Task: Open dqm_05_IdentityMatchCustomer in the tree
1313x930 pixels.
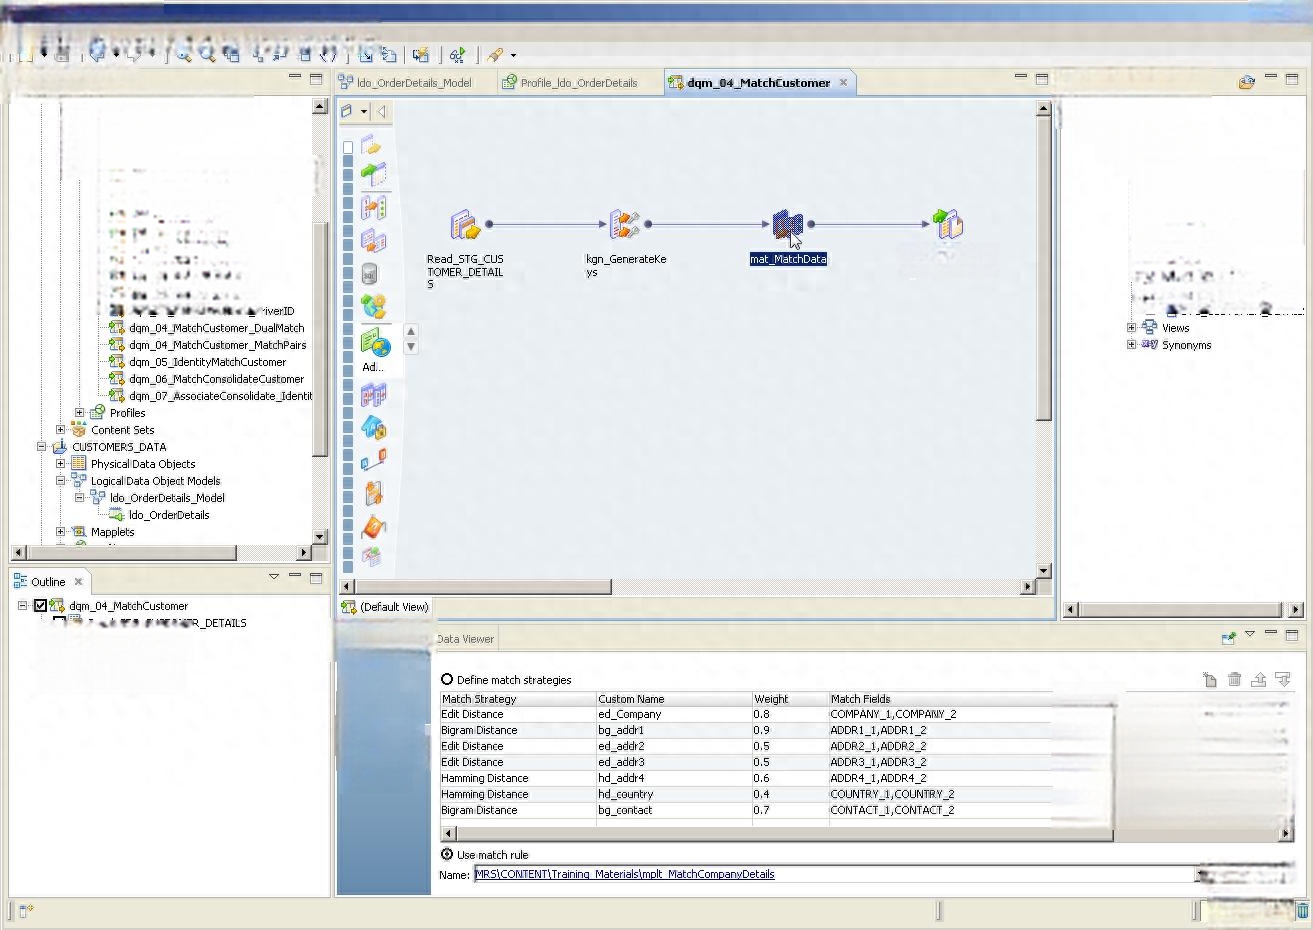Action: point(207,361)
